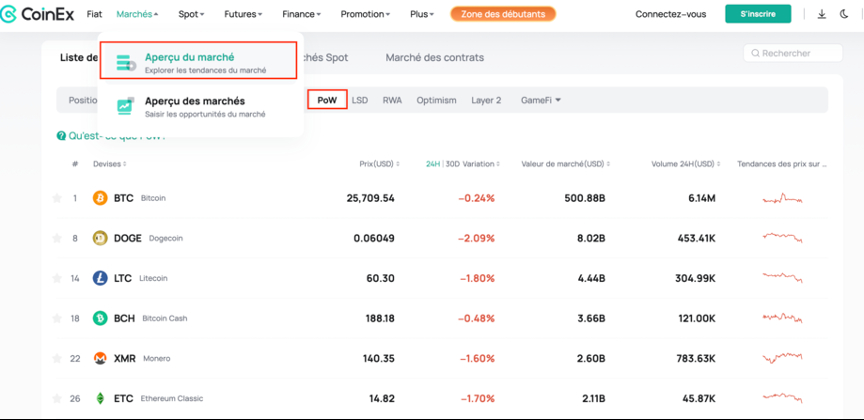Expand the Finance dropdown menu
This screenshot has height=420, width=864.
tap(301, 14)
